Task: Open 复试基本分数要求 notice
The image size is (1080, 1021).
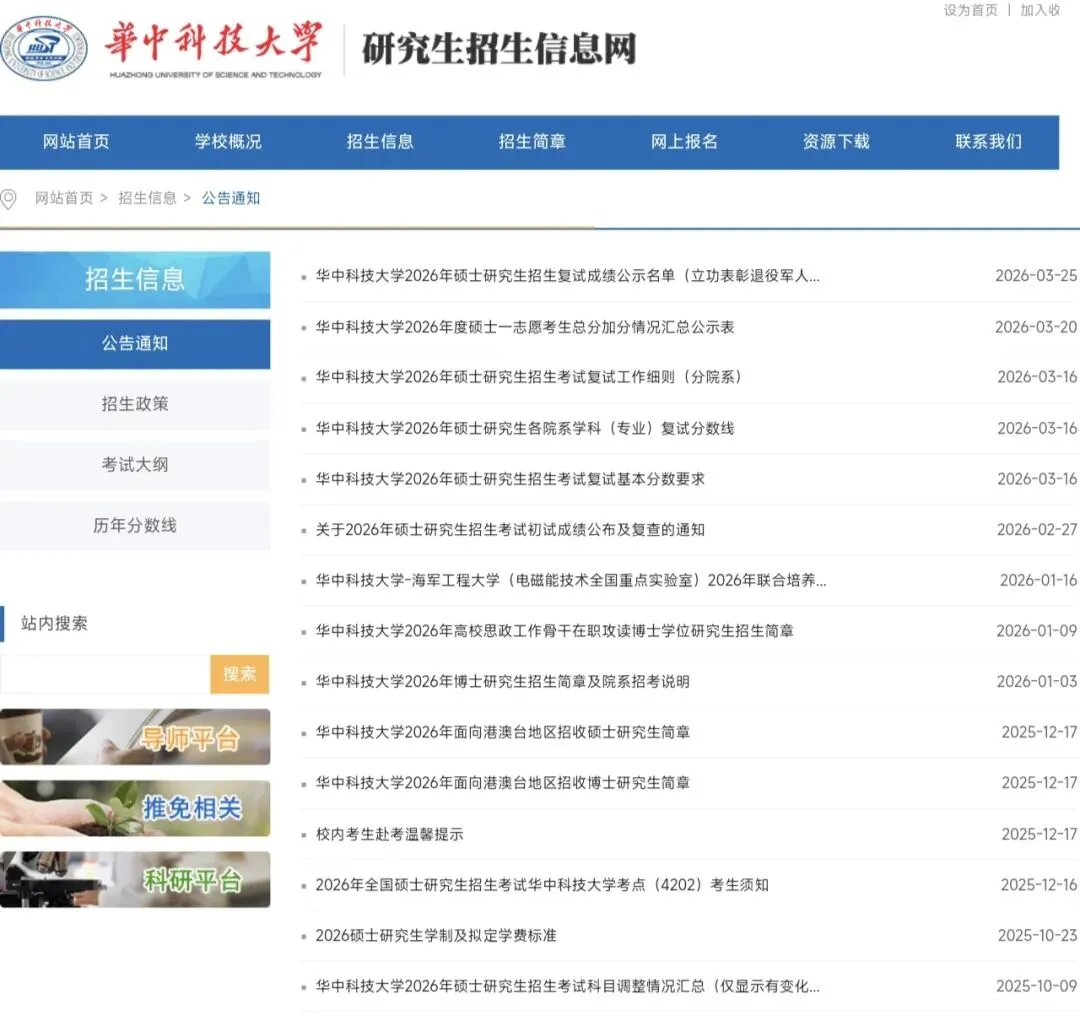Action: pyautogui.click(x=510, y=479)
